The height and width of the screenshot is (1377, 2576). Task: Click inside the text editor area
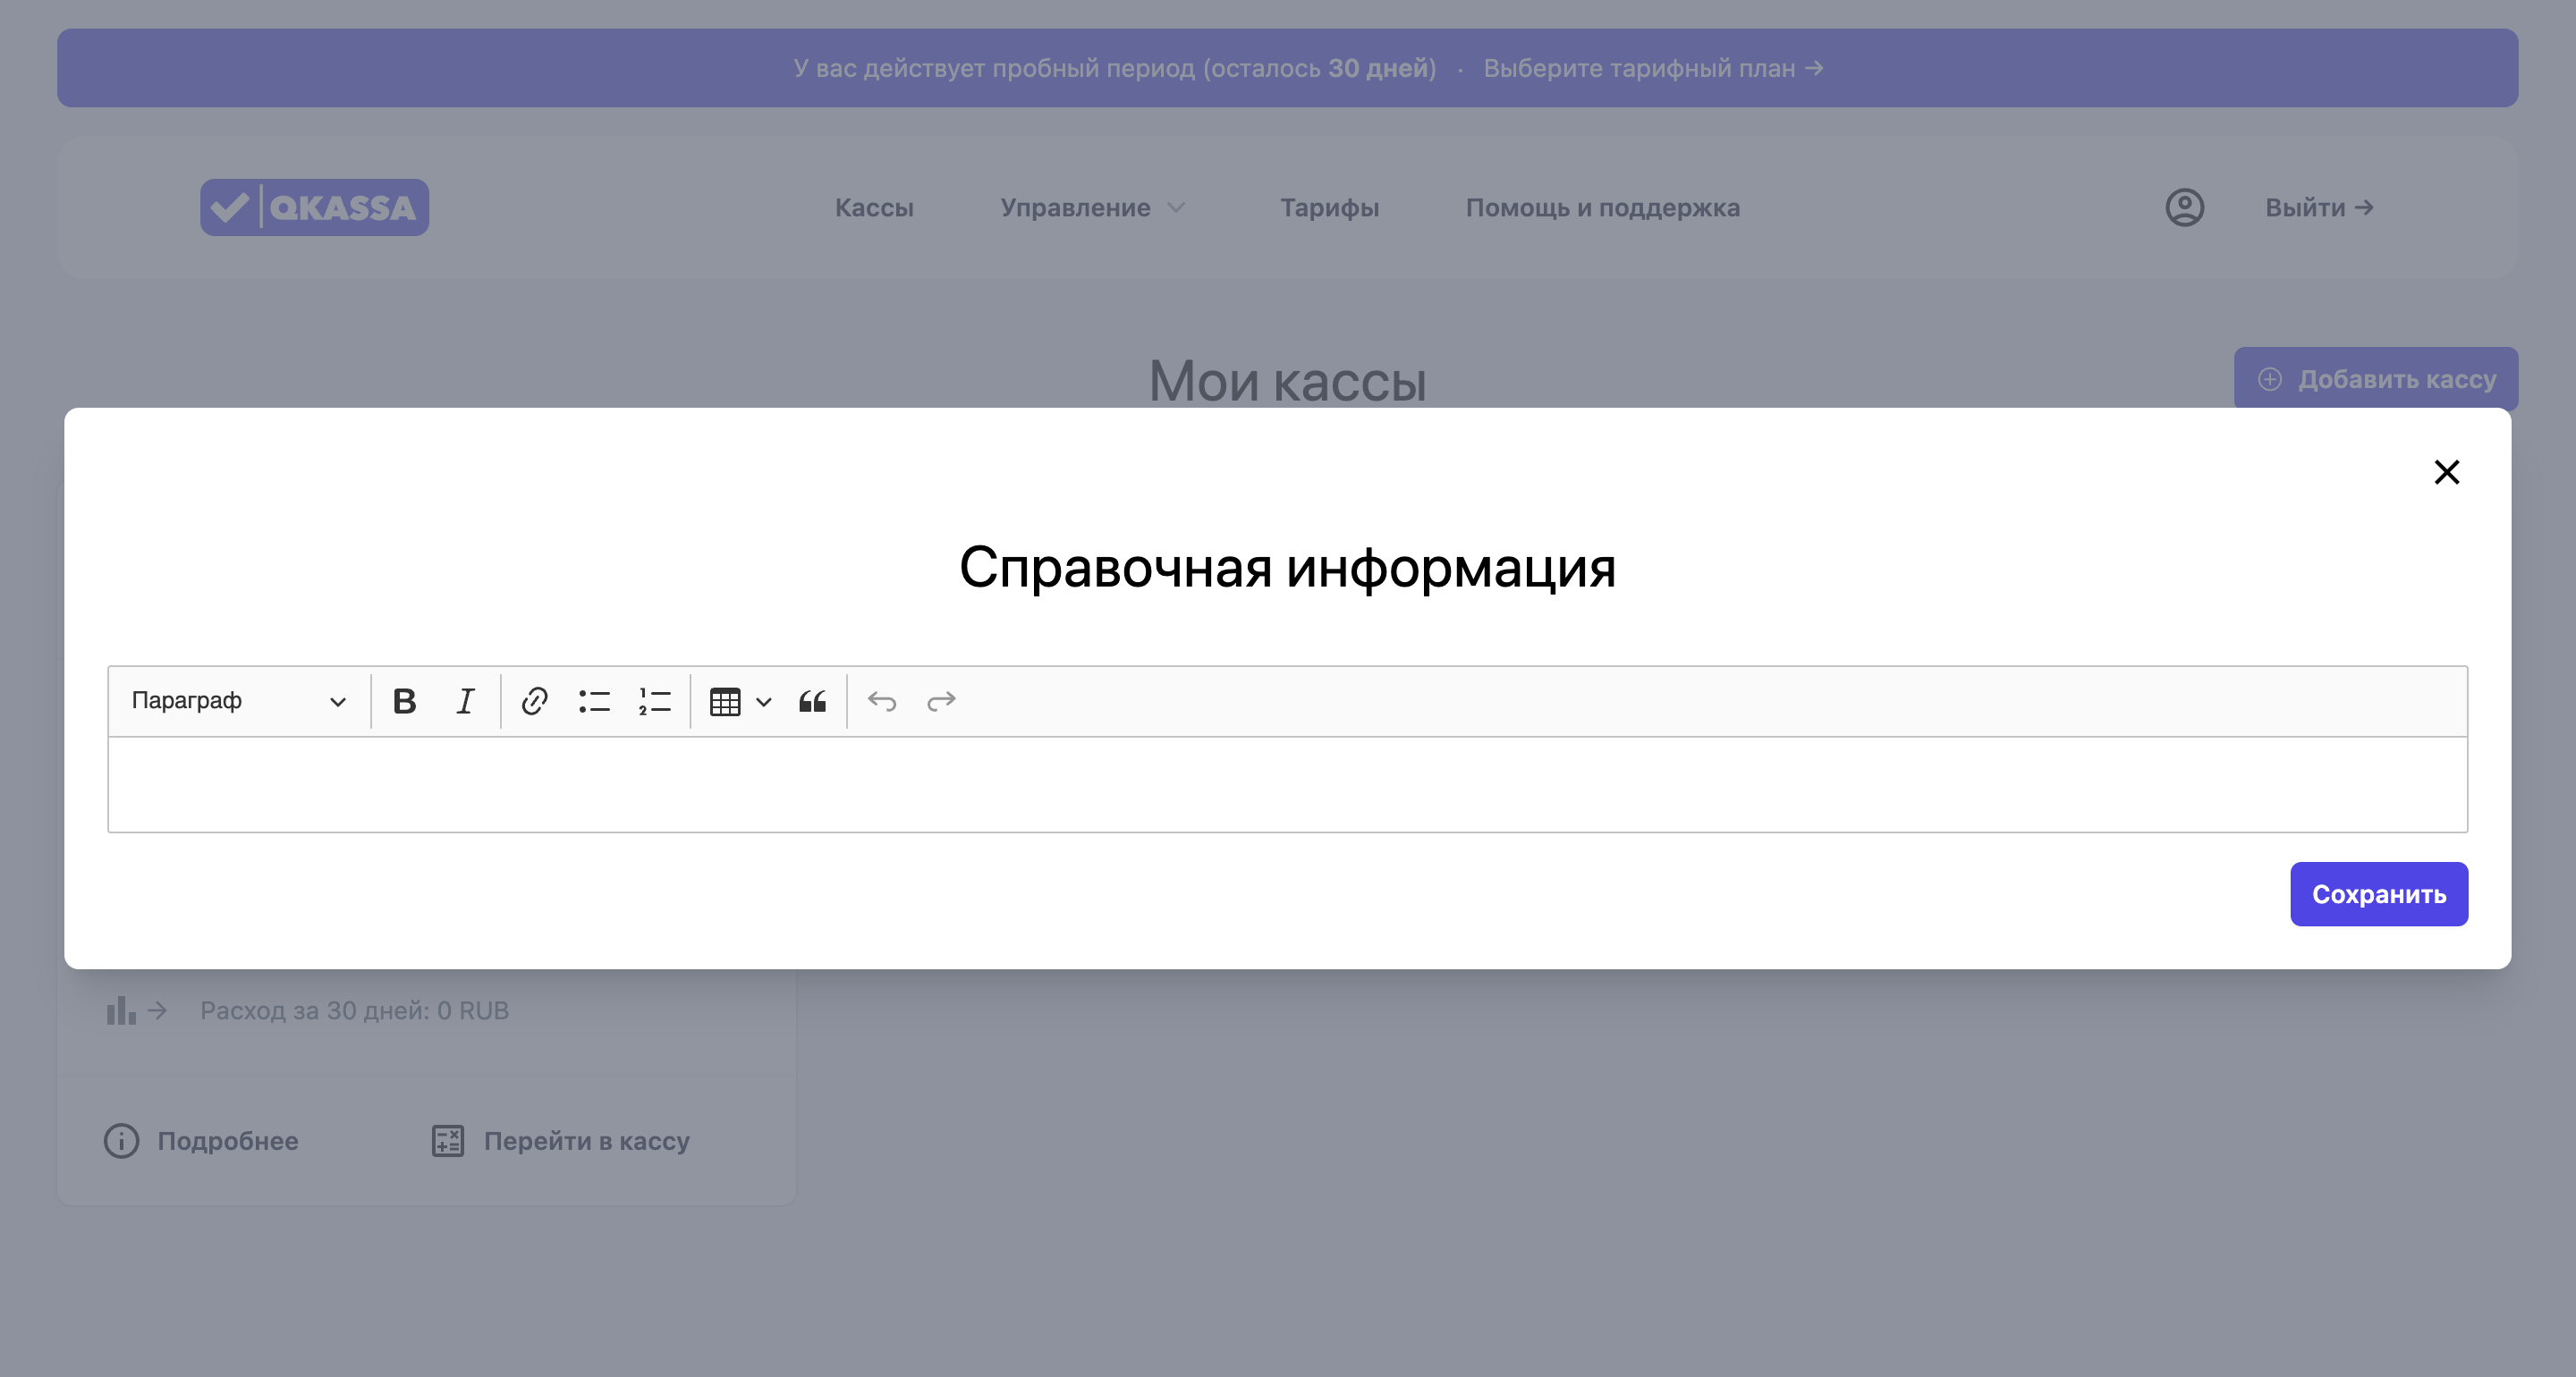coord(1286,785)
